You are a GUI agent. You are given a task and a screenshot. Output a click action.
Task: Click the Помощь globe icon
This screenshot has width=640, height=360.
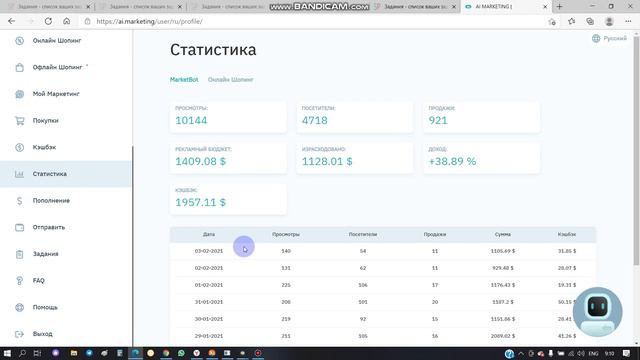(x=19, y=307)
